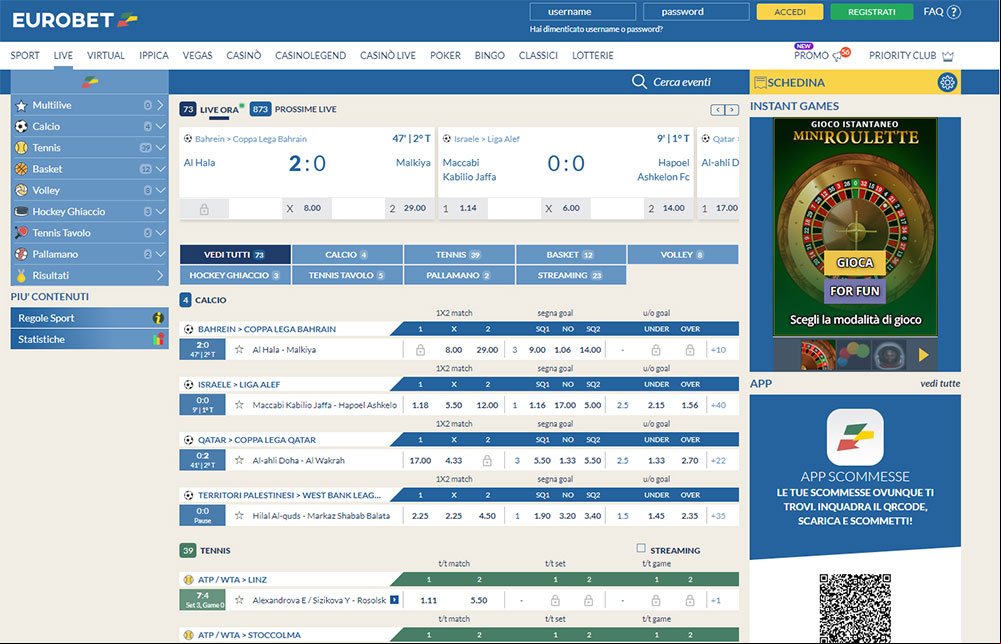The width and height of the screenshot is (1001, 644).
Task: Click the Risultati medal icon
Action: (21, 275)
